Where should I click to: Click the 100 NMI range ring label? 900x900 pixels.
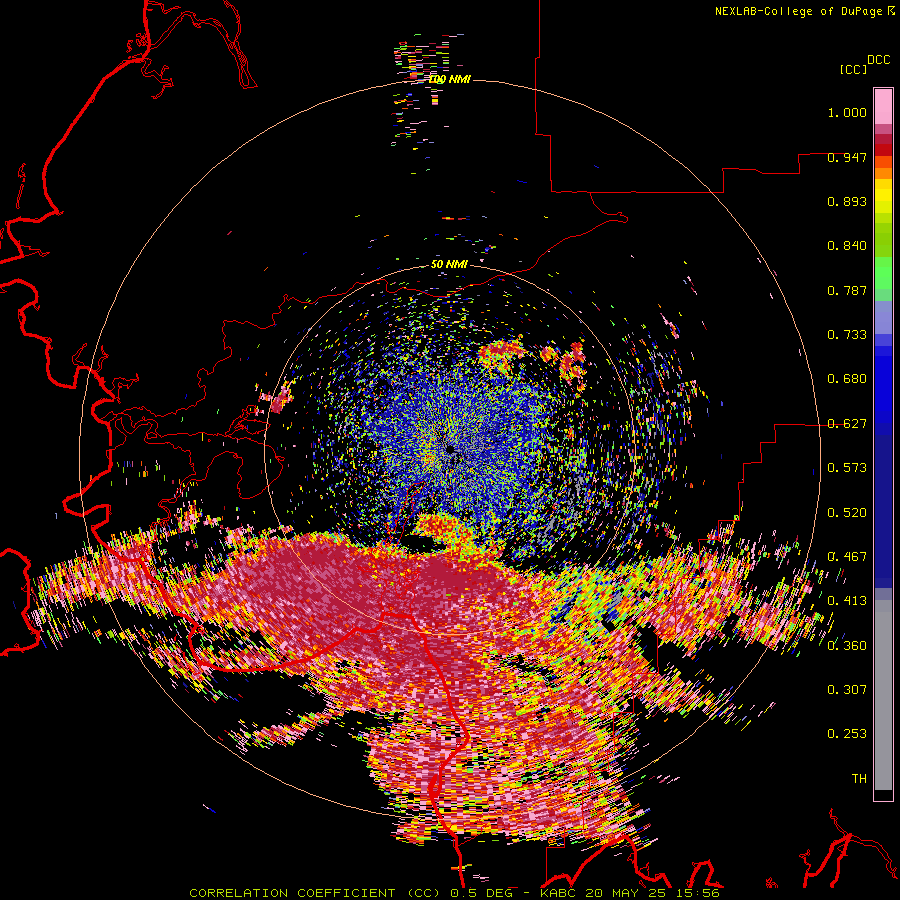pos(450,79)
